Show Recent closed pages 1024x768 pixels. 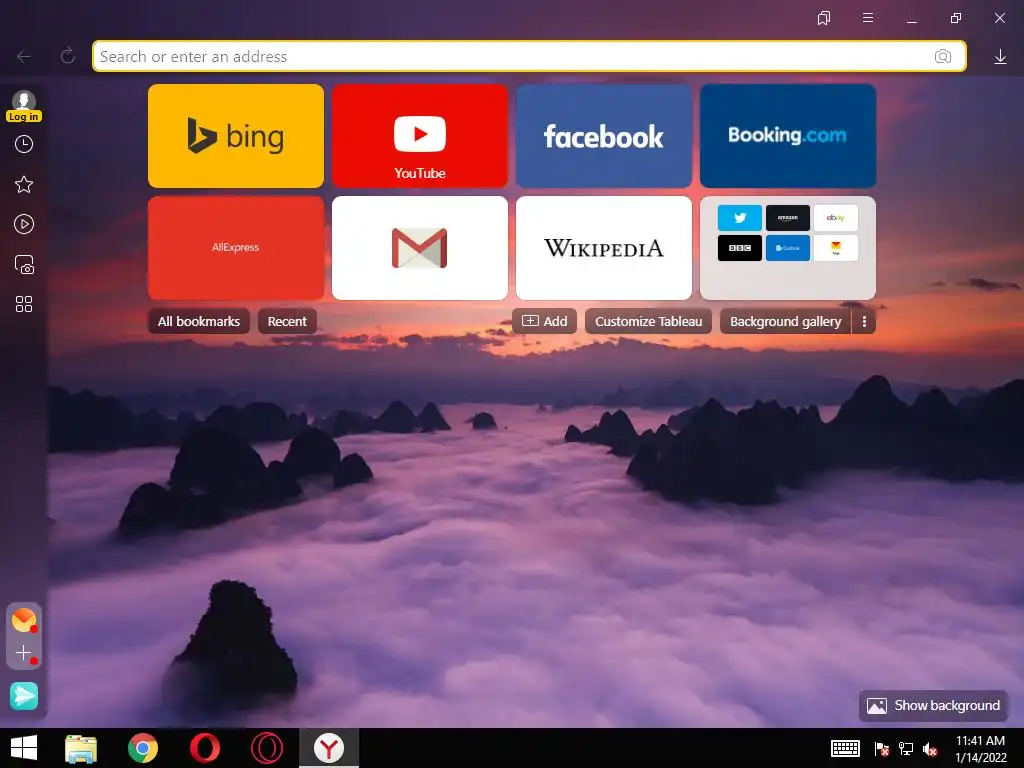[287, 321]
